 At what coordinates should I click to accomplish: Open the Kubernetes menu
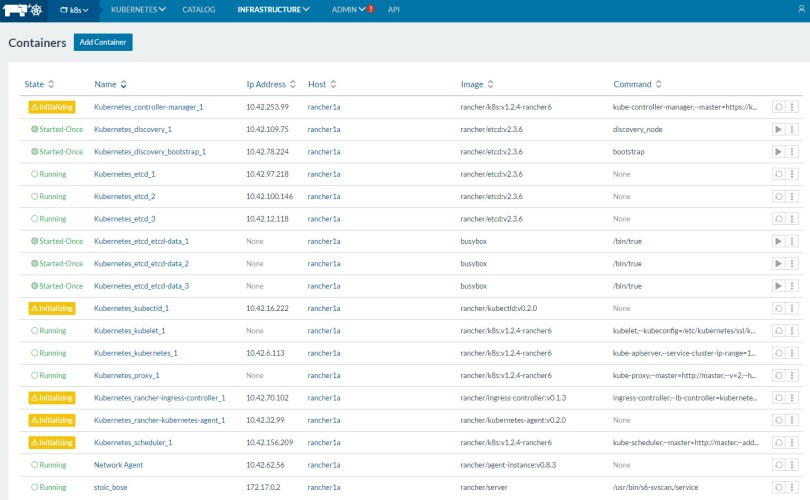(x=138, y=9)
